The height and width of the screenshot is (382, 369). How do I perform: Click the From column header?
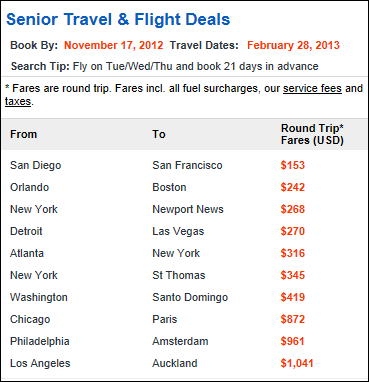click(x=24, y=134)
